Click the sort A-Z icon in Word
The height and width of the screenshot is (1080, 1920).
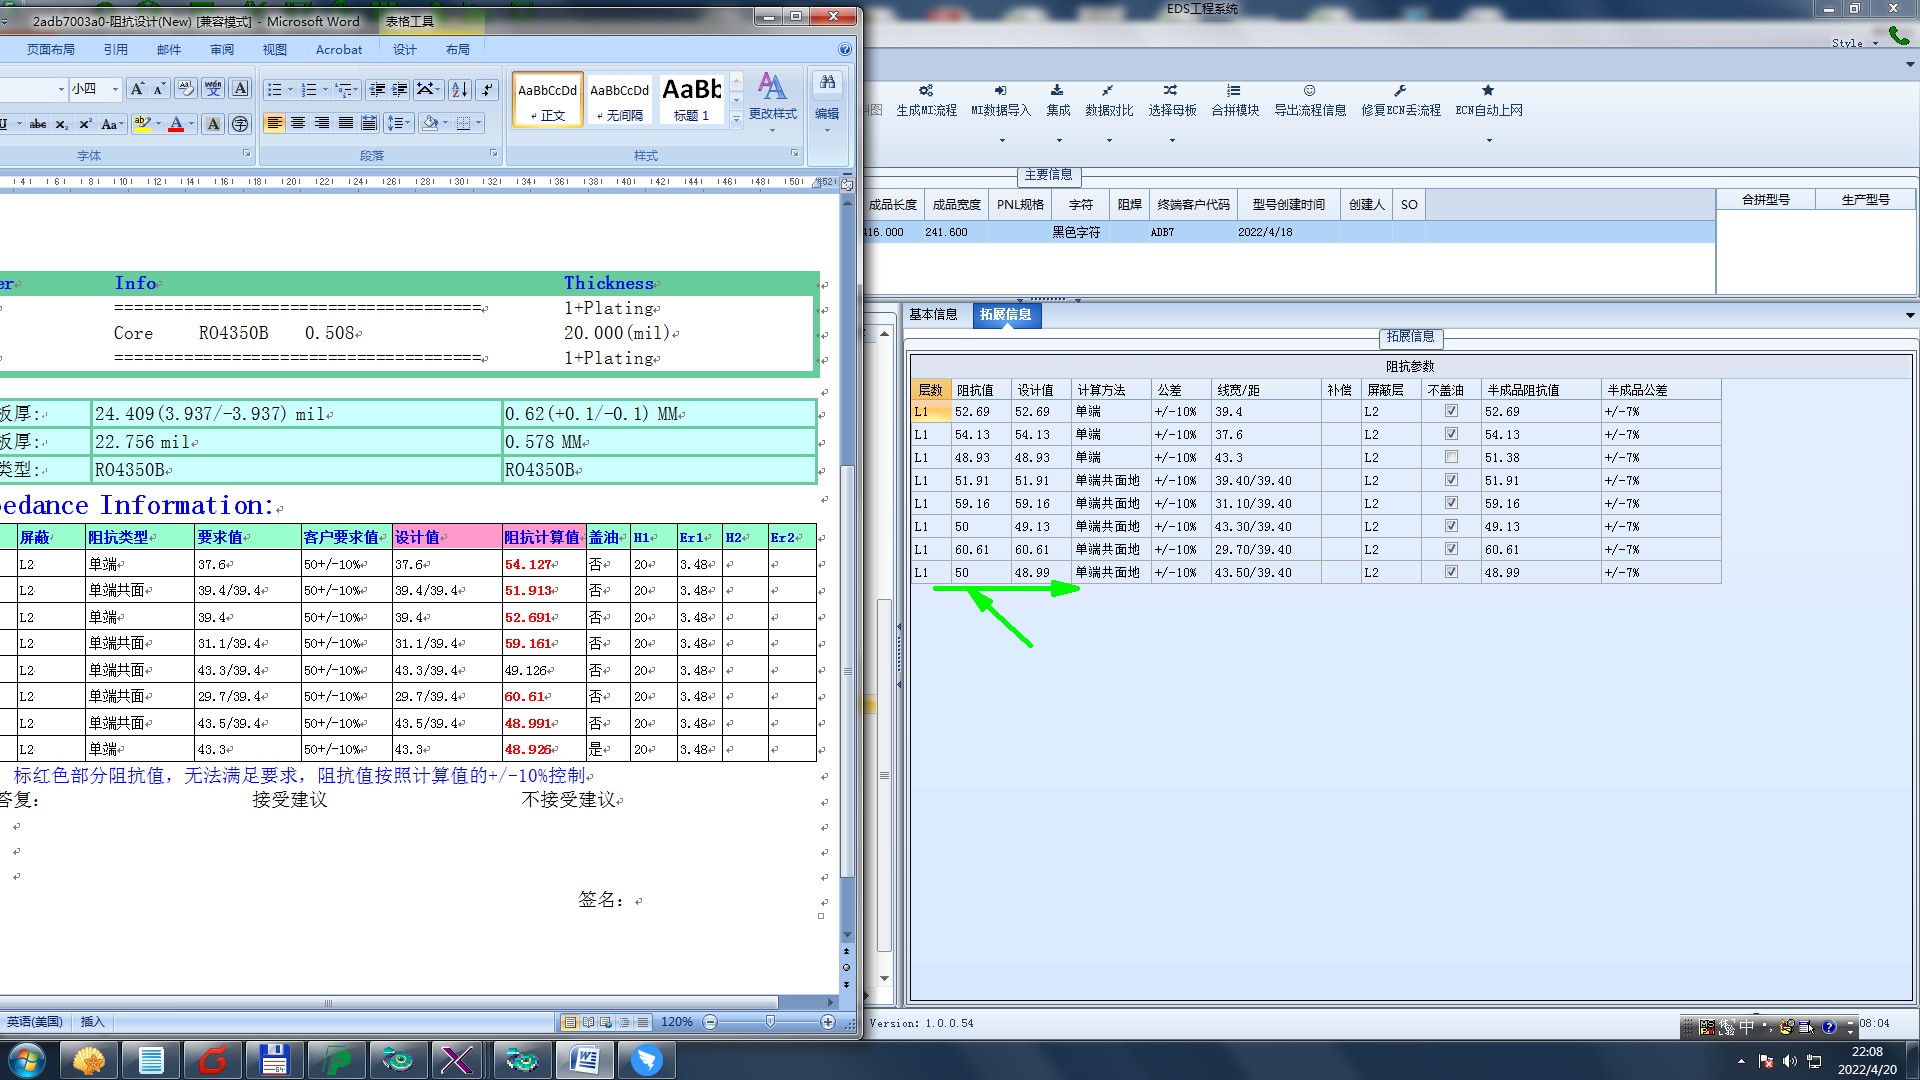pos(459,90)
